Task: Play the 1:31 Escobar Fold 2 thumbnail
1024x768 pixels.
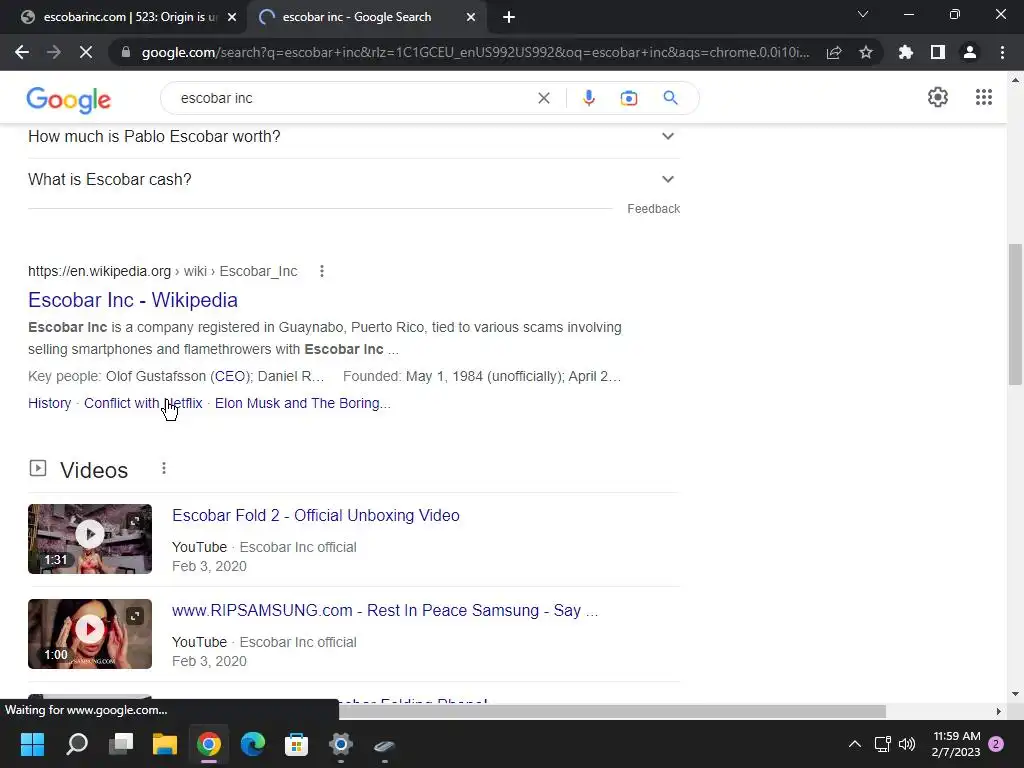Action: (x=90, y=539)
